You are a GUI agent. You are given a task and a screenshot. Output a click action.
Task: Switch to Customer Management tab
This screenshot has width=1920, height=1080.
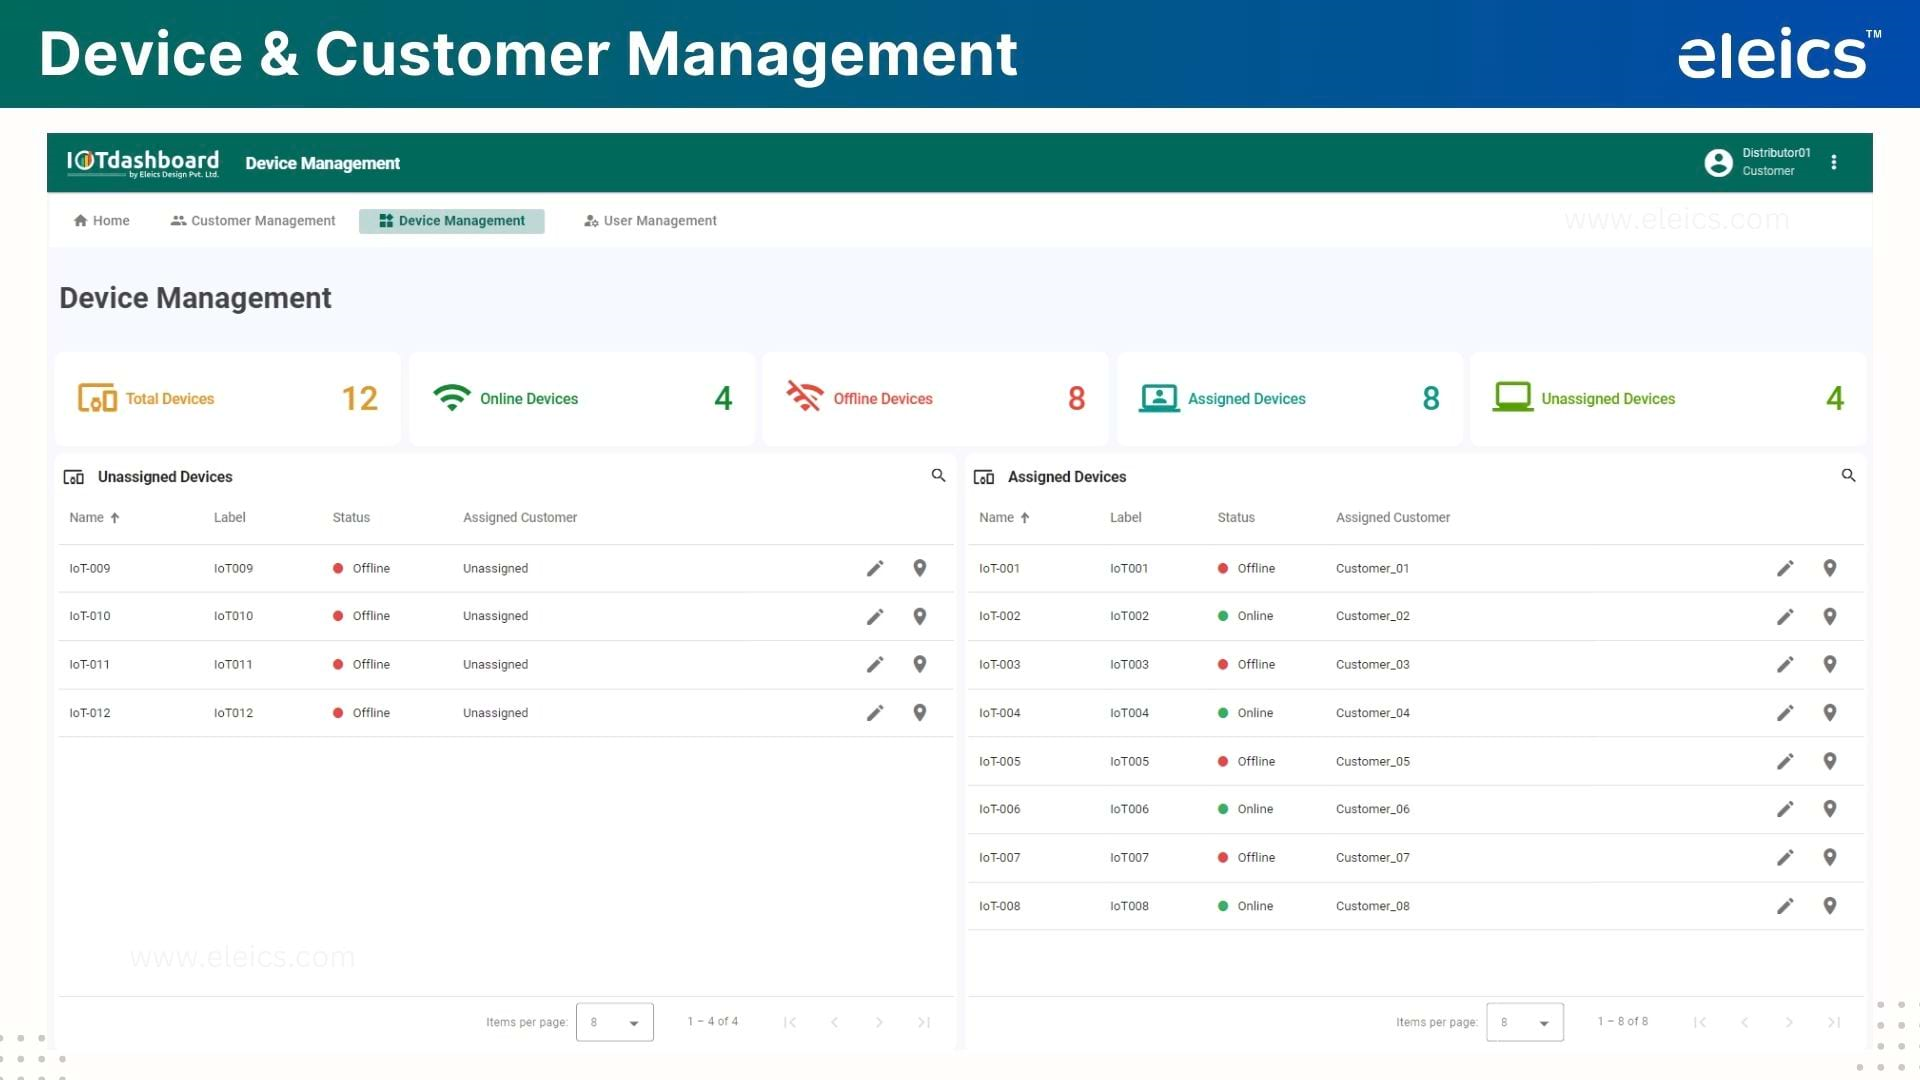click(x=253, y=221)
